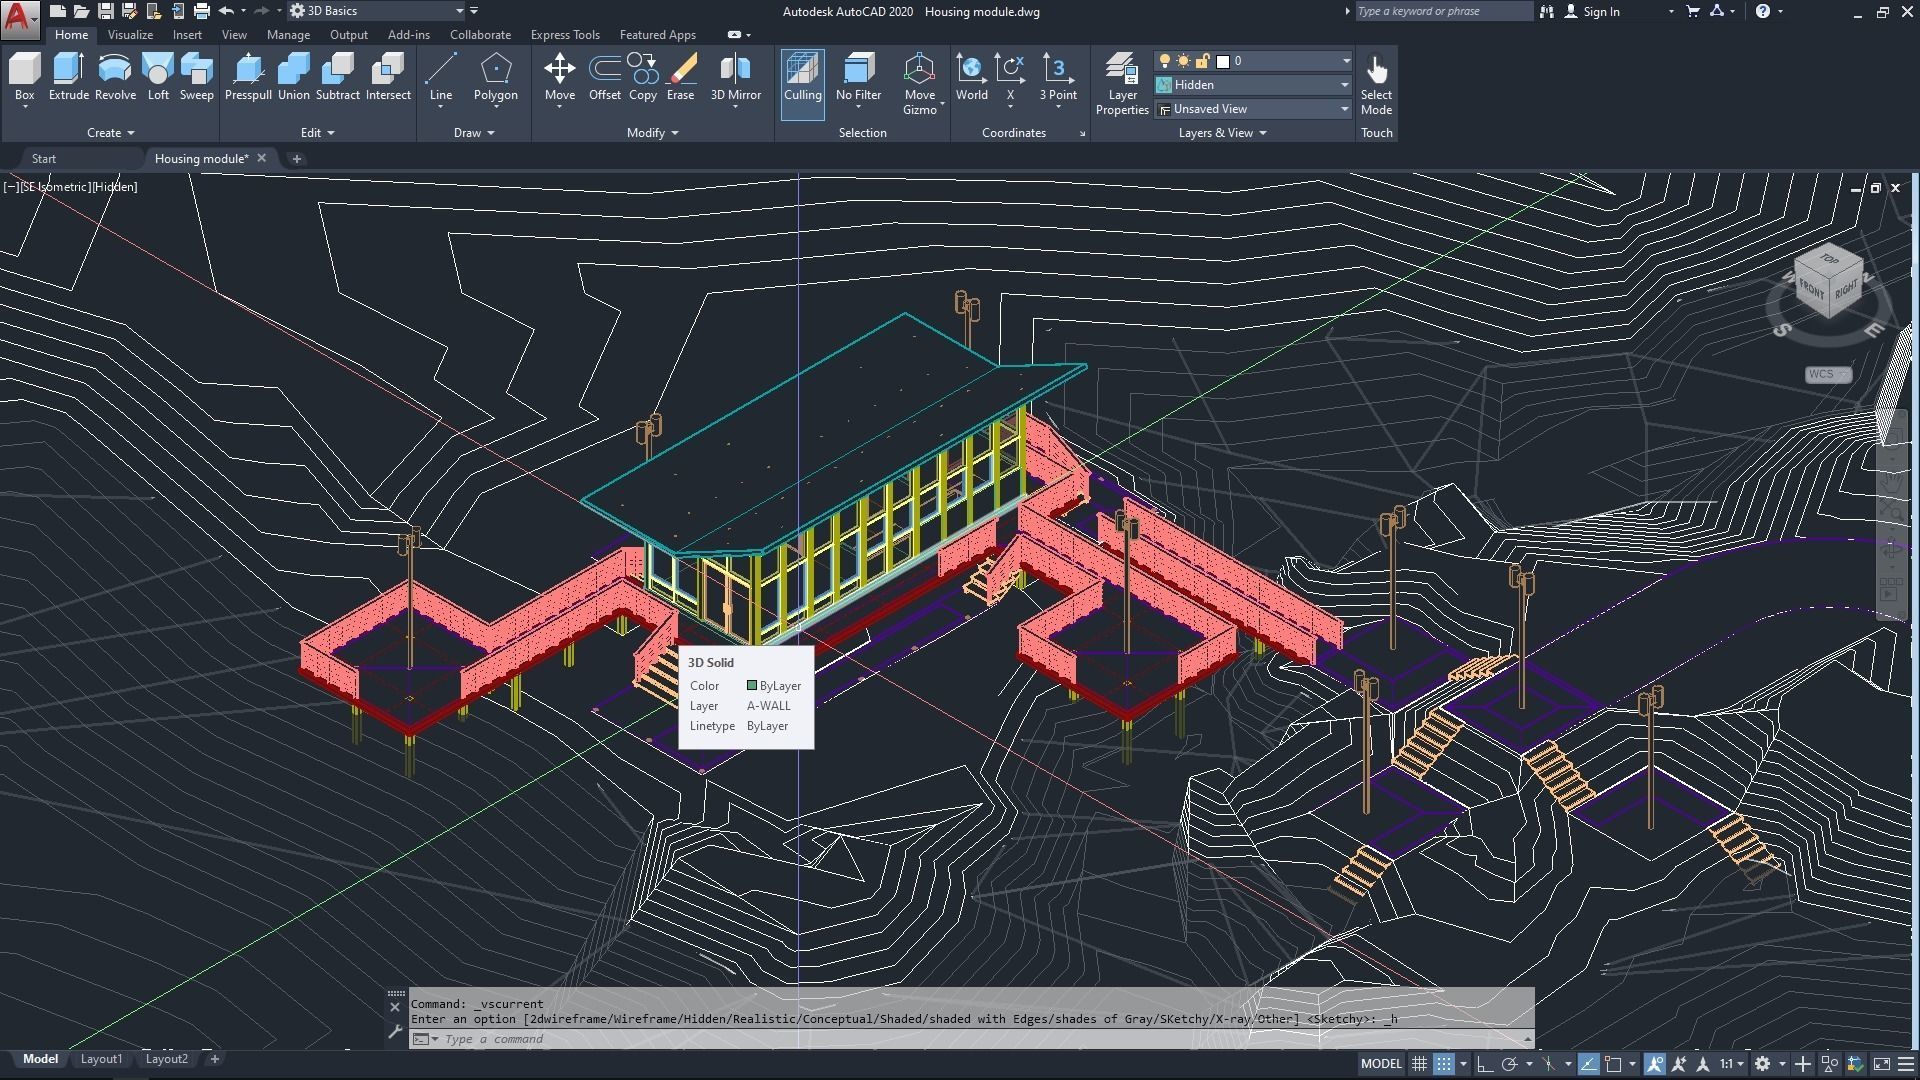Switch to the Start file tab
Image resolution: width=1920 pixels, height=1080 pixels.
pos(44,159)
